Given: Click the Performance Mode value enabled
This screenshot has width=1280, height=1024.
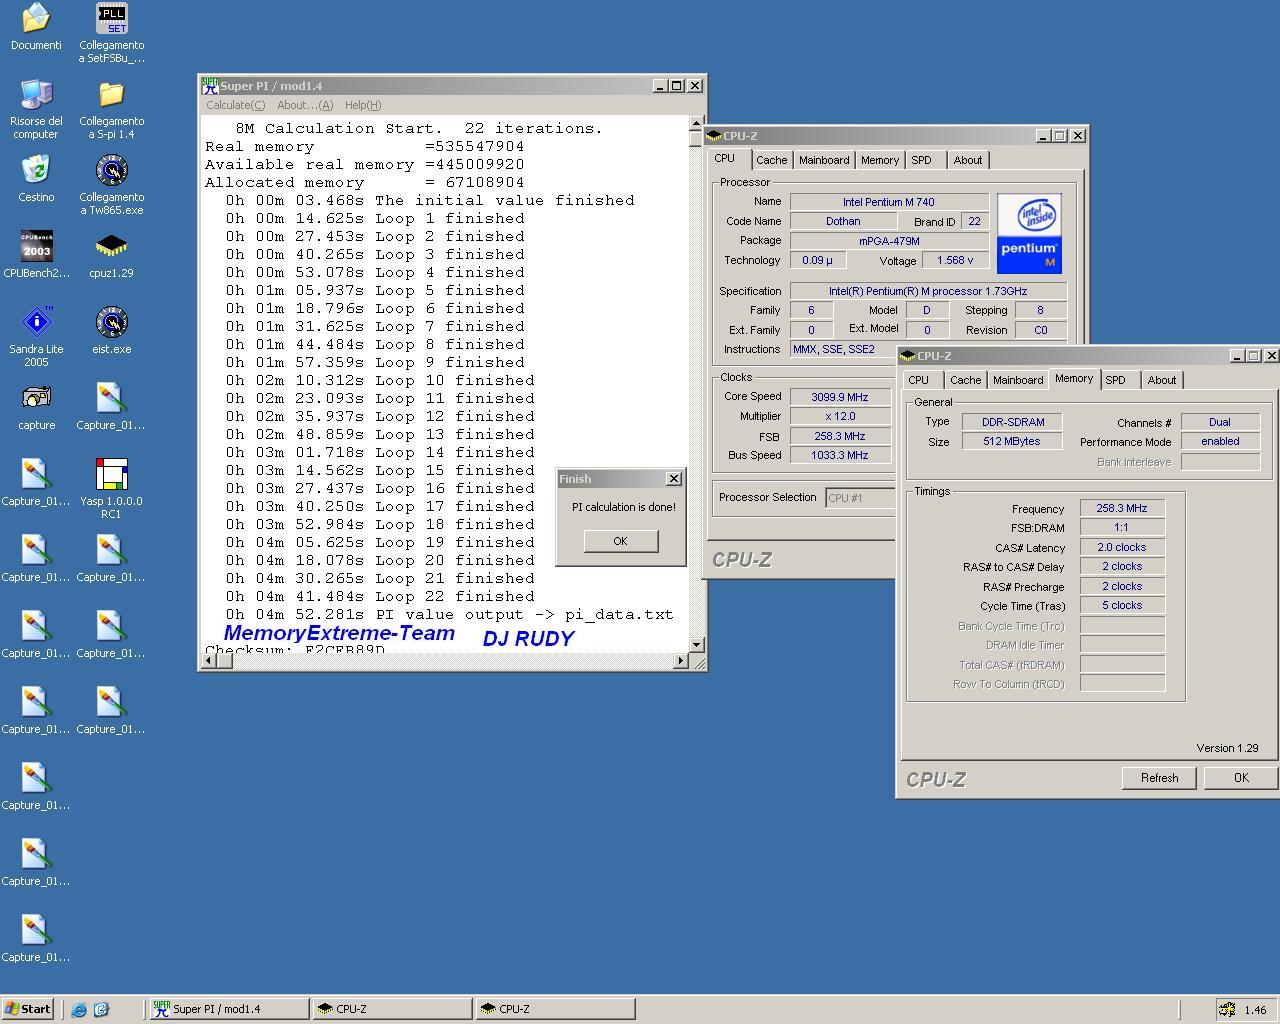Looking at the screenshot, I should (x=1220, y=441).
